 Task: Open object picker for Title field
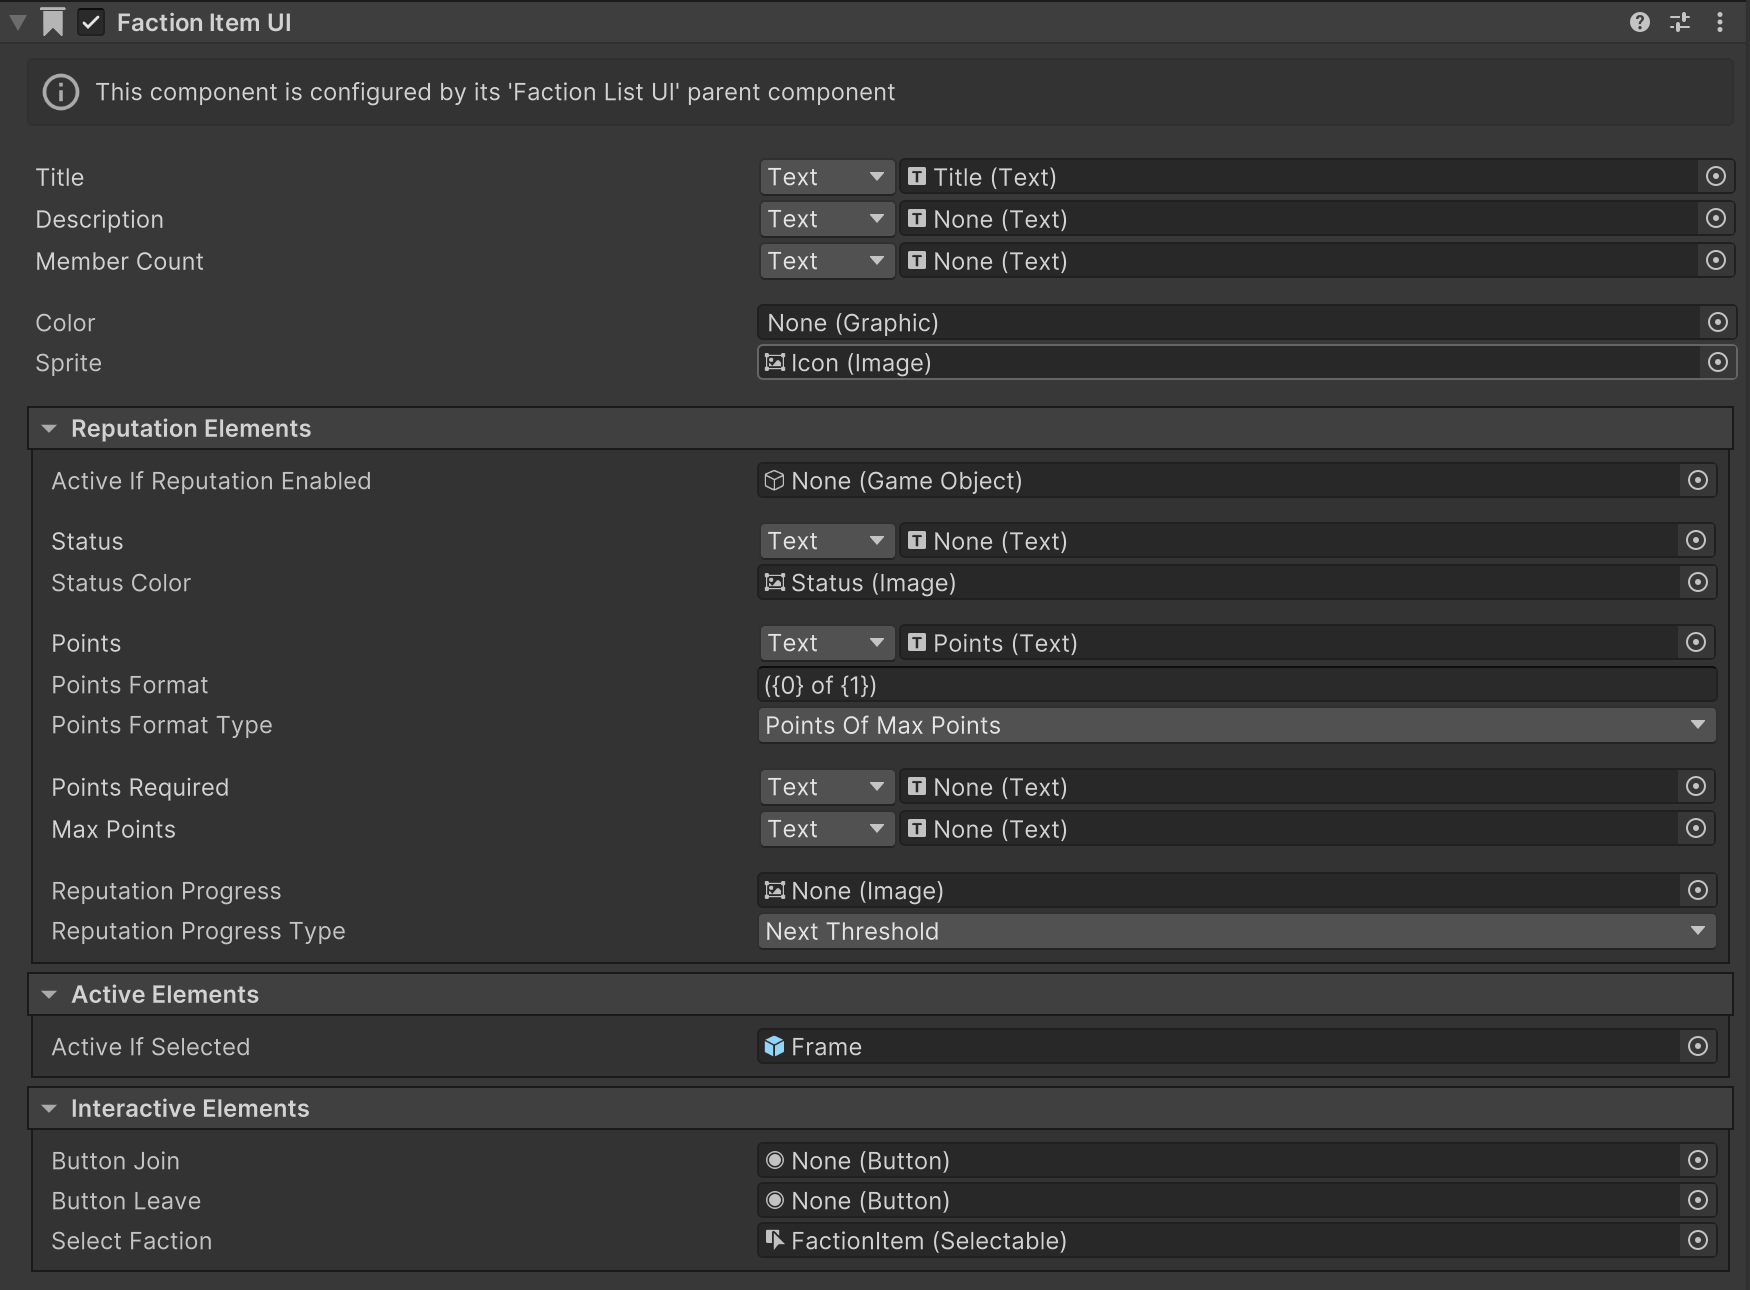(x=1716, y=177)
